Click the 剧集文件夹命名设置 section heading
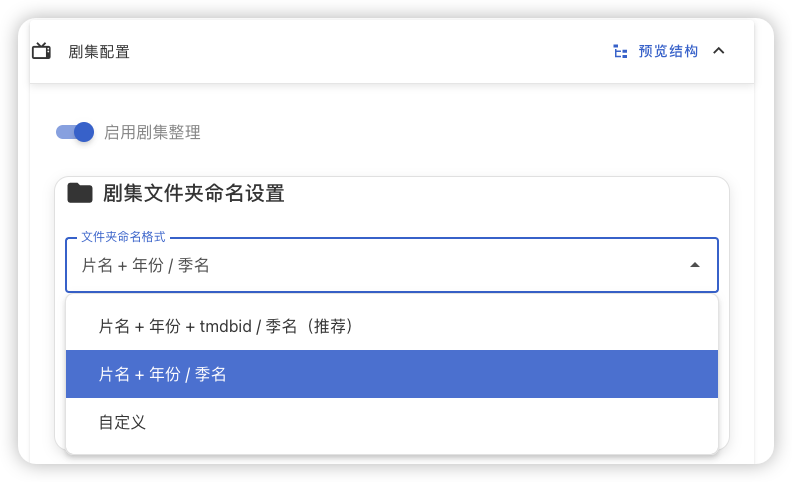 tap(193, 193)
